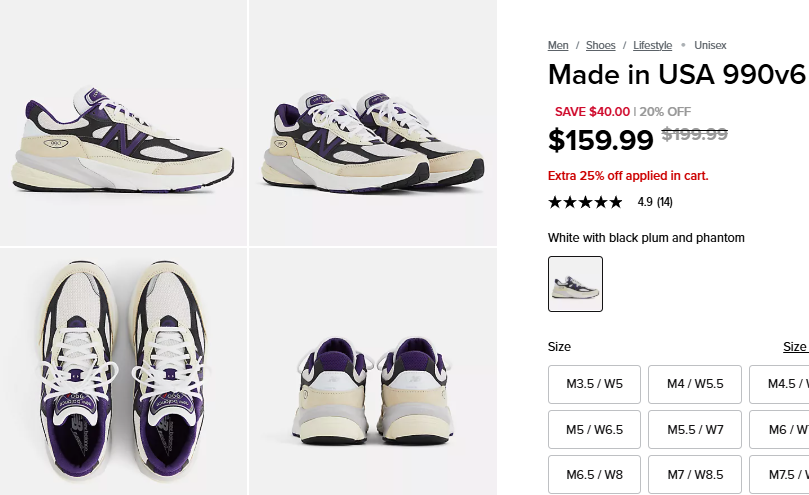This screenshot has width=809, height=495.
Task: Navigate to the Lifestyle breadcrumb link
Action: coord(652,45)
